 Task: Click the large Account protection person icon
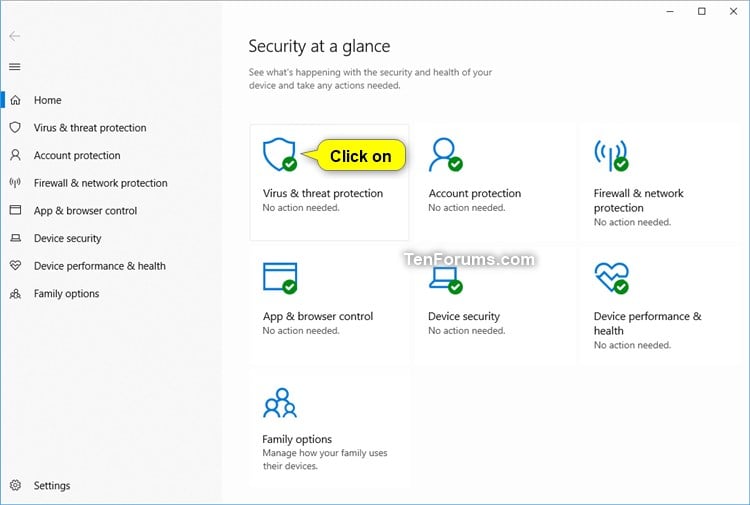445,154
